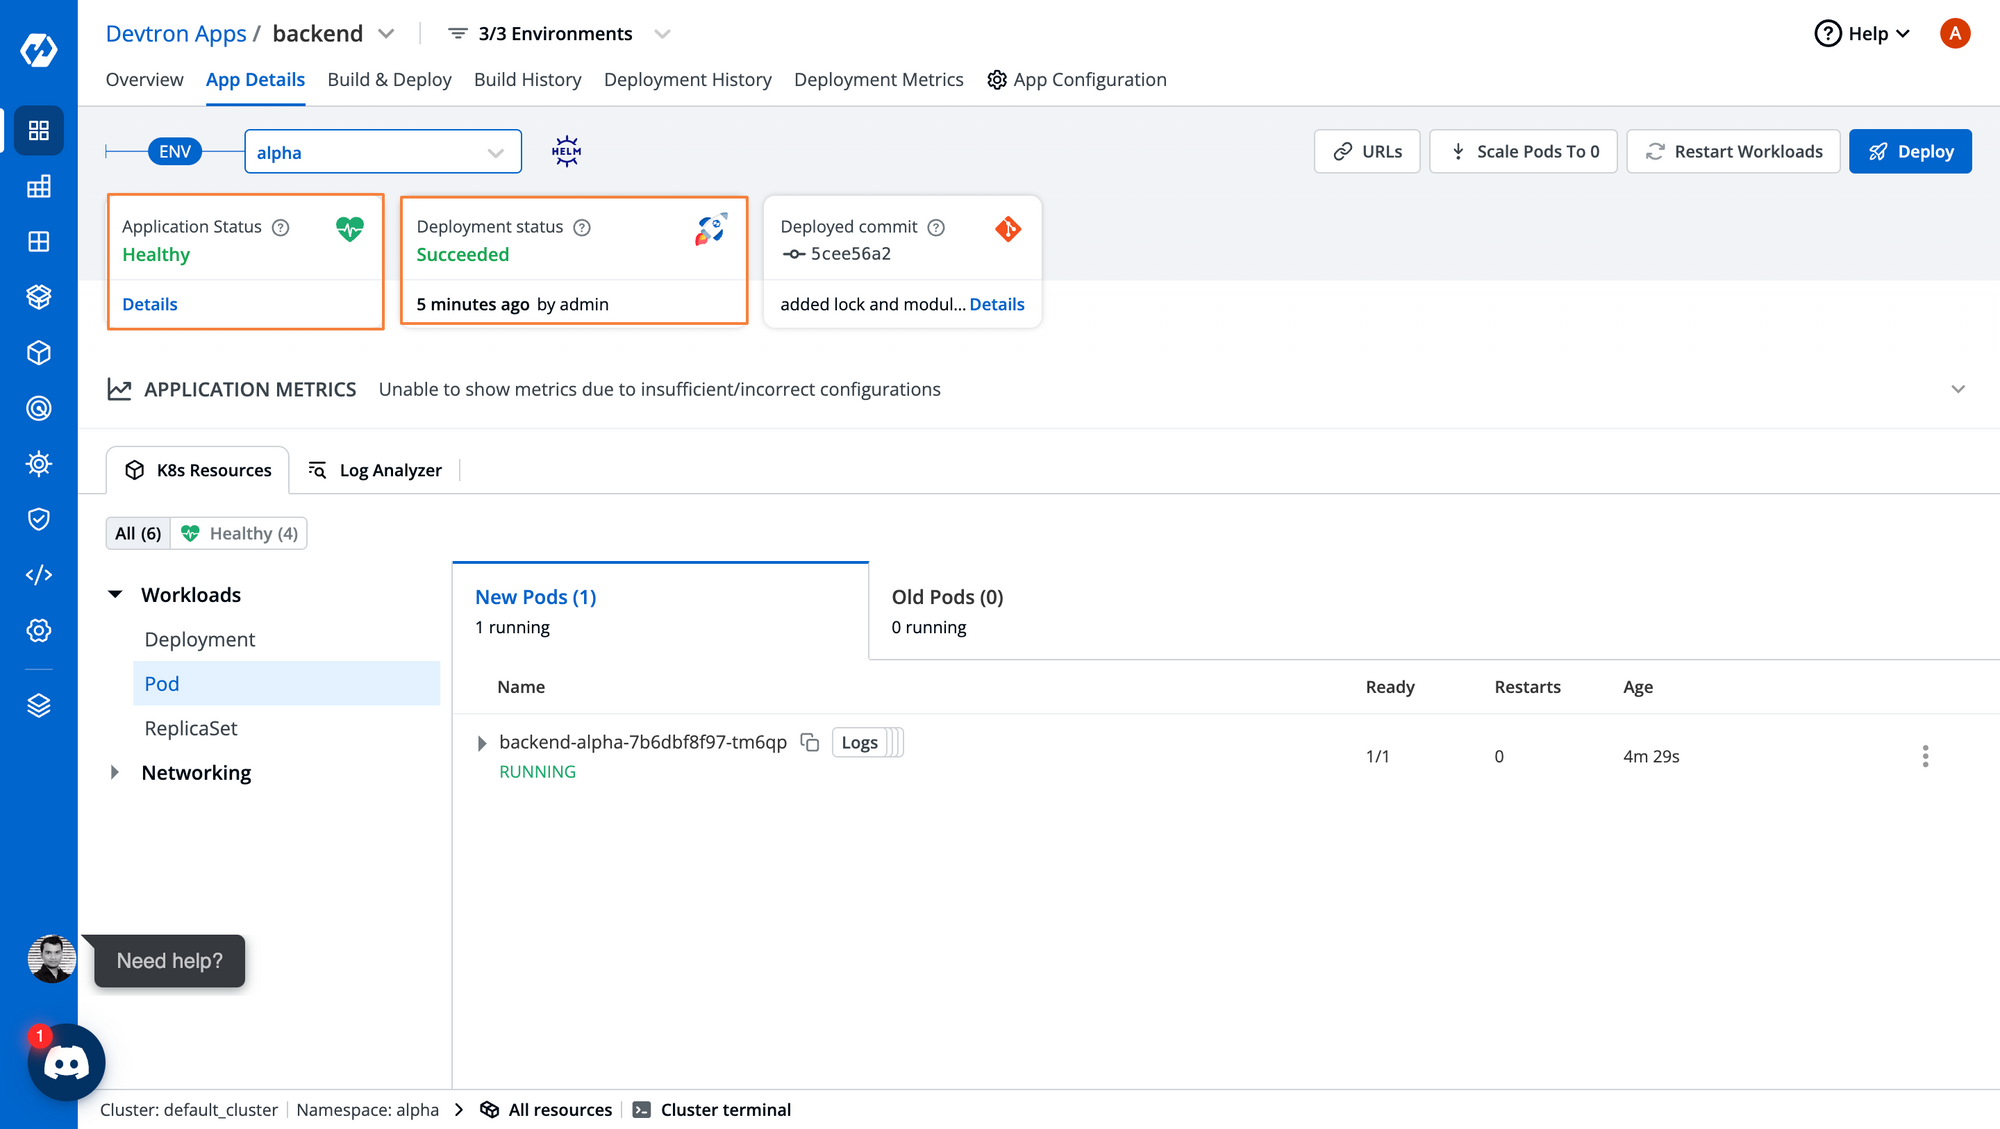
Task: Expand the pod backend-alpha-7b6dbf8f97-tm6qp
Action: (481, 742)
